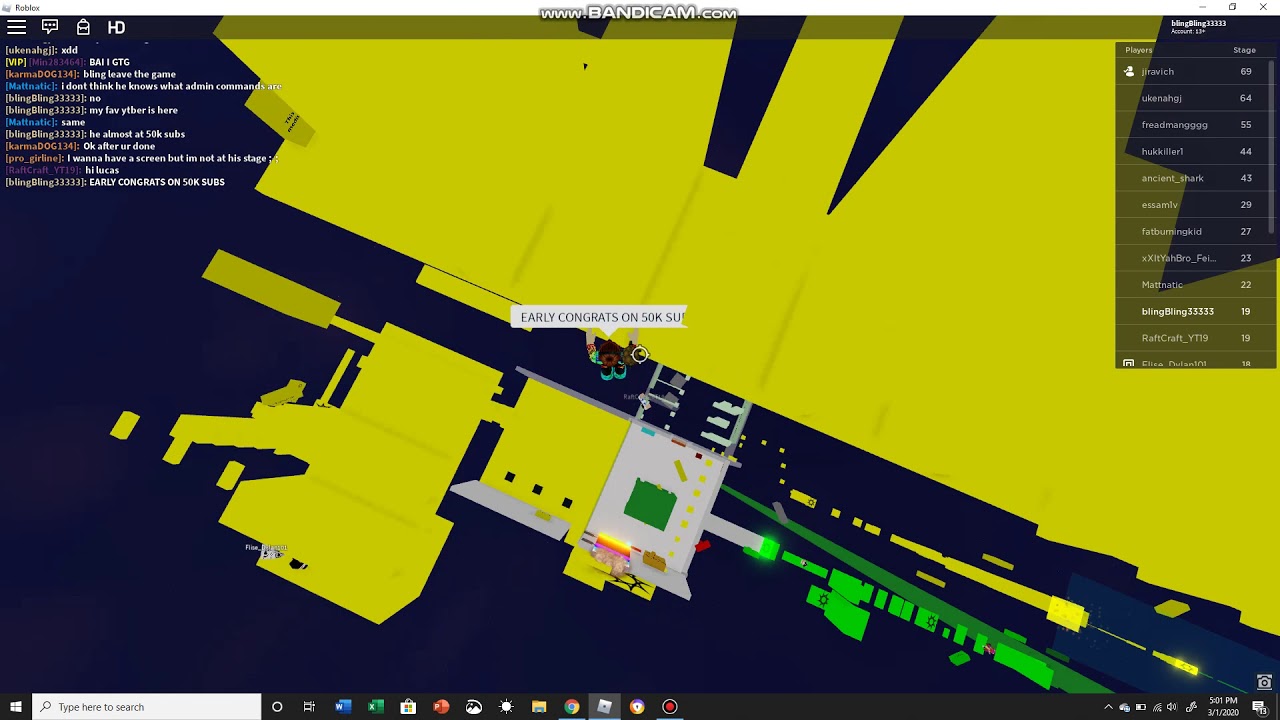Image resolution: width=1280 pixels, height=720 pixels.
Task: Open Wi-Fi network tray icon
Action: (1156, 707)
